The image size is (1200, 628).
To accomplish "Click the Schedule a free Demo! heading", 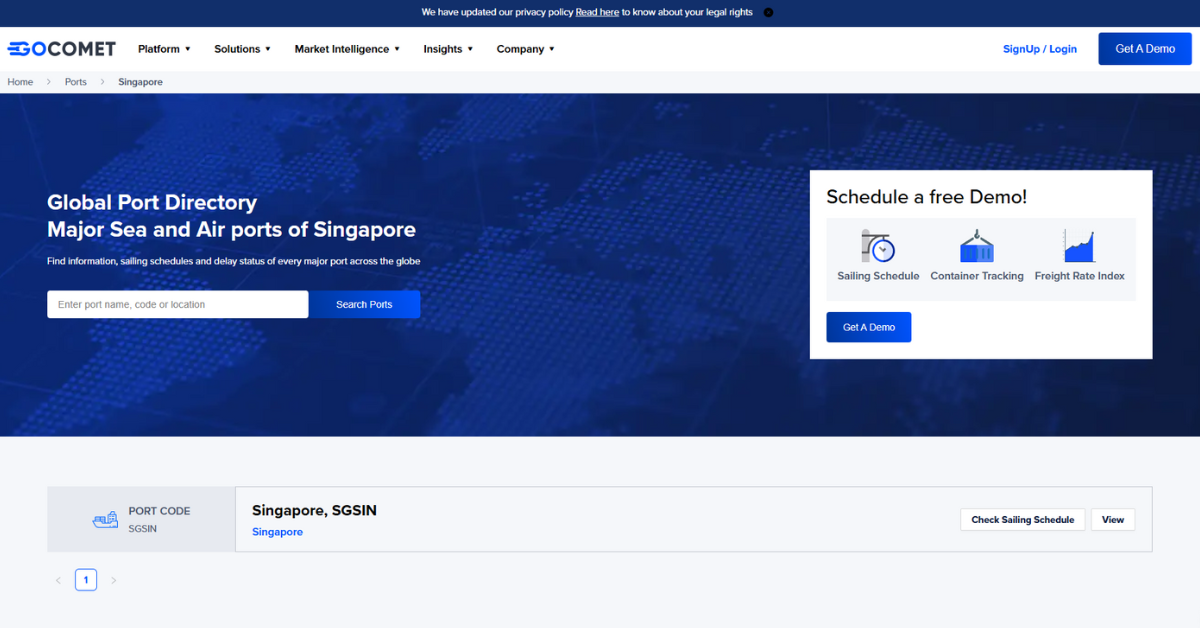I will click(x=926, y=197).
